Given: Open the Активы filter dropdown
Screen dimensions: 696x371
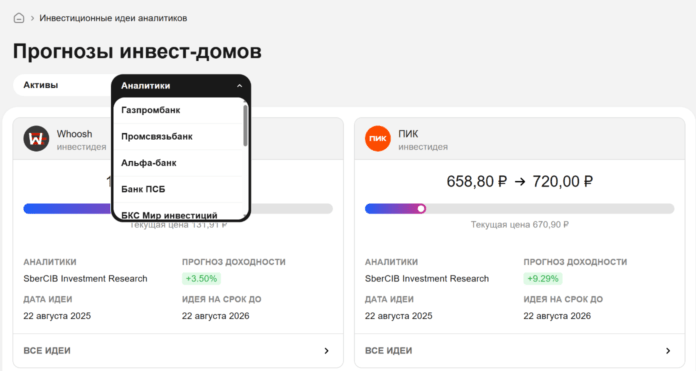Looking at the screenshot, I should pyautogui.click(x=62, y=85).
